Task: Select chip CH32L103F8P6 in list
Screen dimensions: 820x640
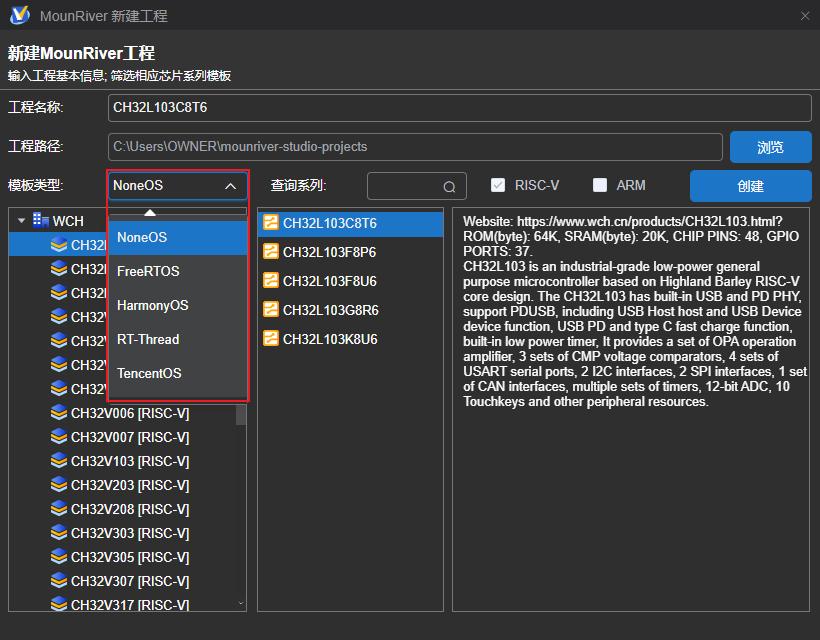Action: [x=350, y=252]
